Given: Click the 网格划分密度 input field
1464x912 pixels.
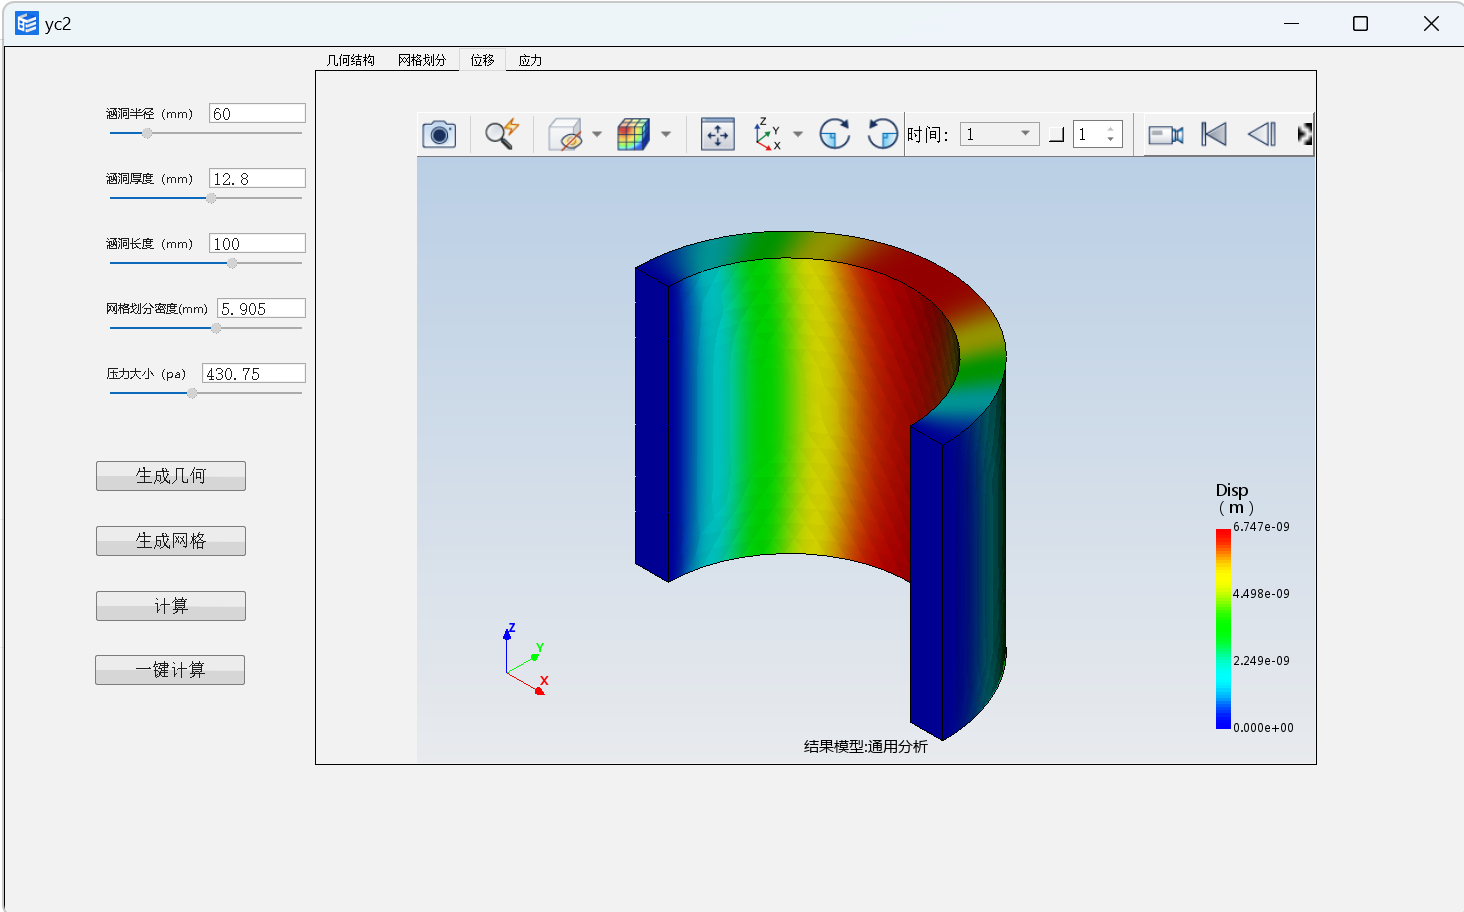Looking at the screenshot, I should point(261,309).
